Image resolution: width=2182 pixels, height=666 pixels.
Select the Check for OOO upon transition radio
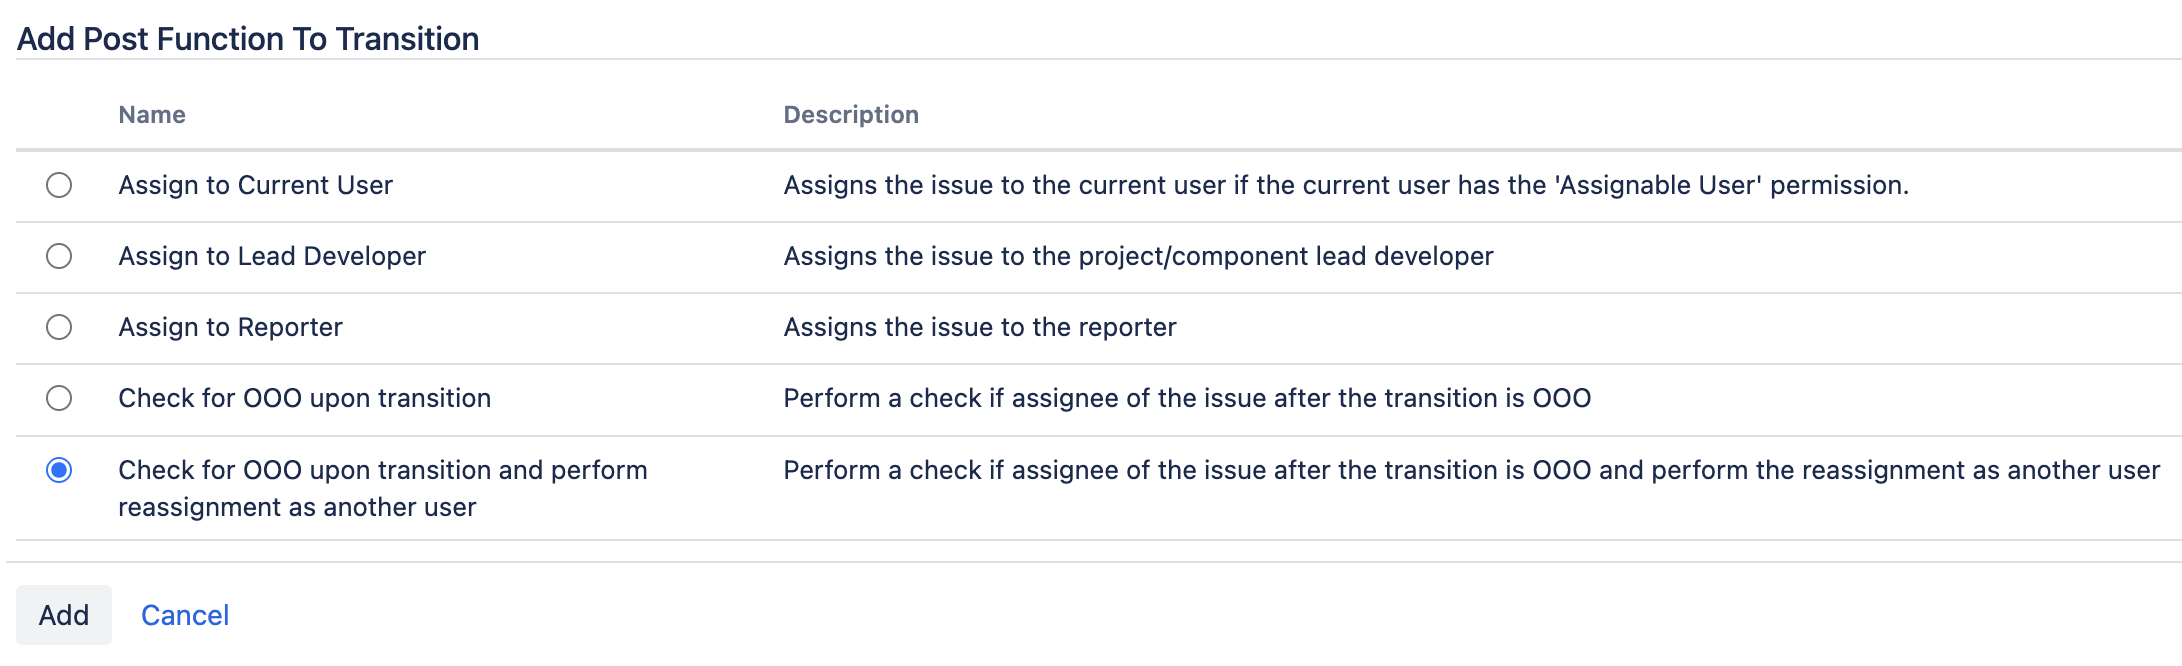pos(59,398)
